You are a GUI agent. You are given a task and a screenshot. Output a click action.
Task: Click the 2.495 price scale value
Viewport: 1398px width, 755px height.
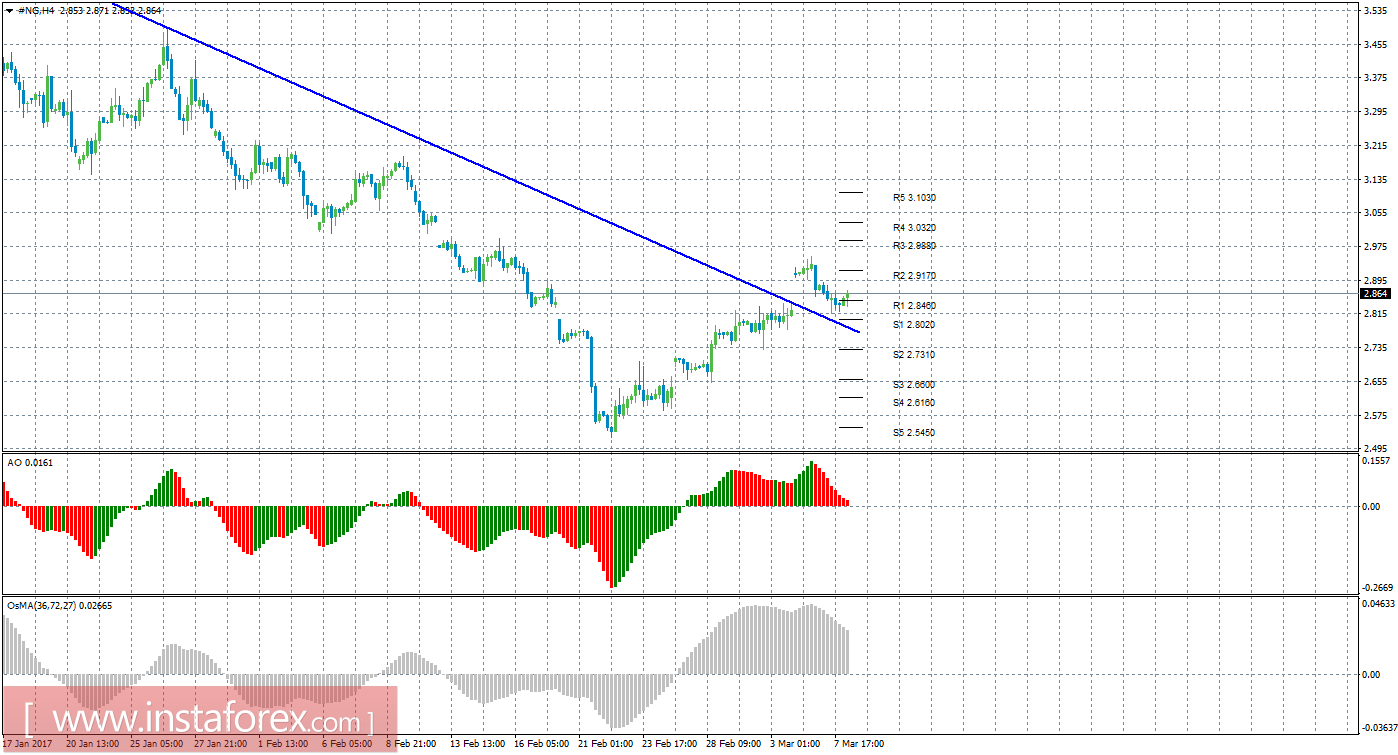(x=1375, y=448)
